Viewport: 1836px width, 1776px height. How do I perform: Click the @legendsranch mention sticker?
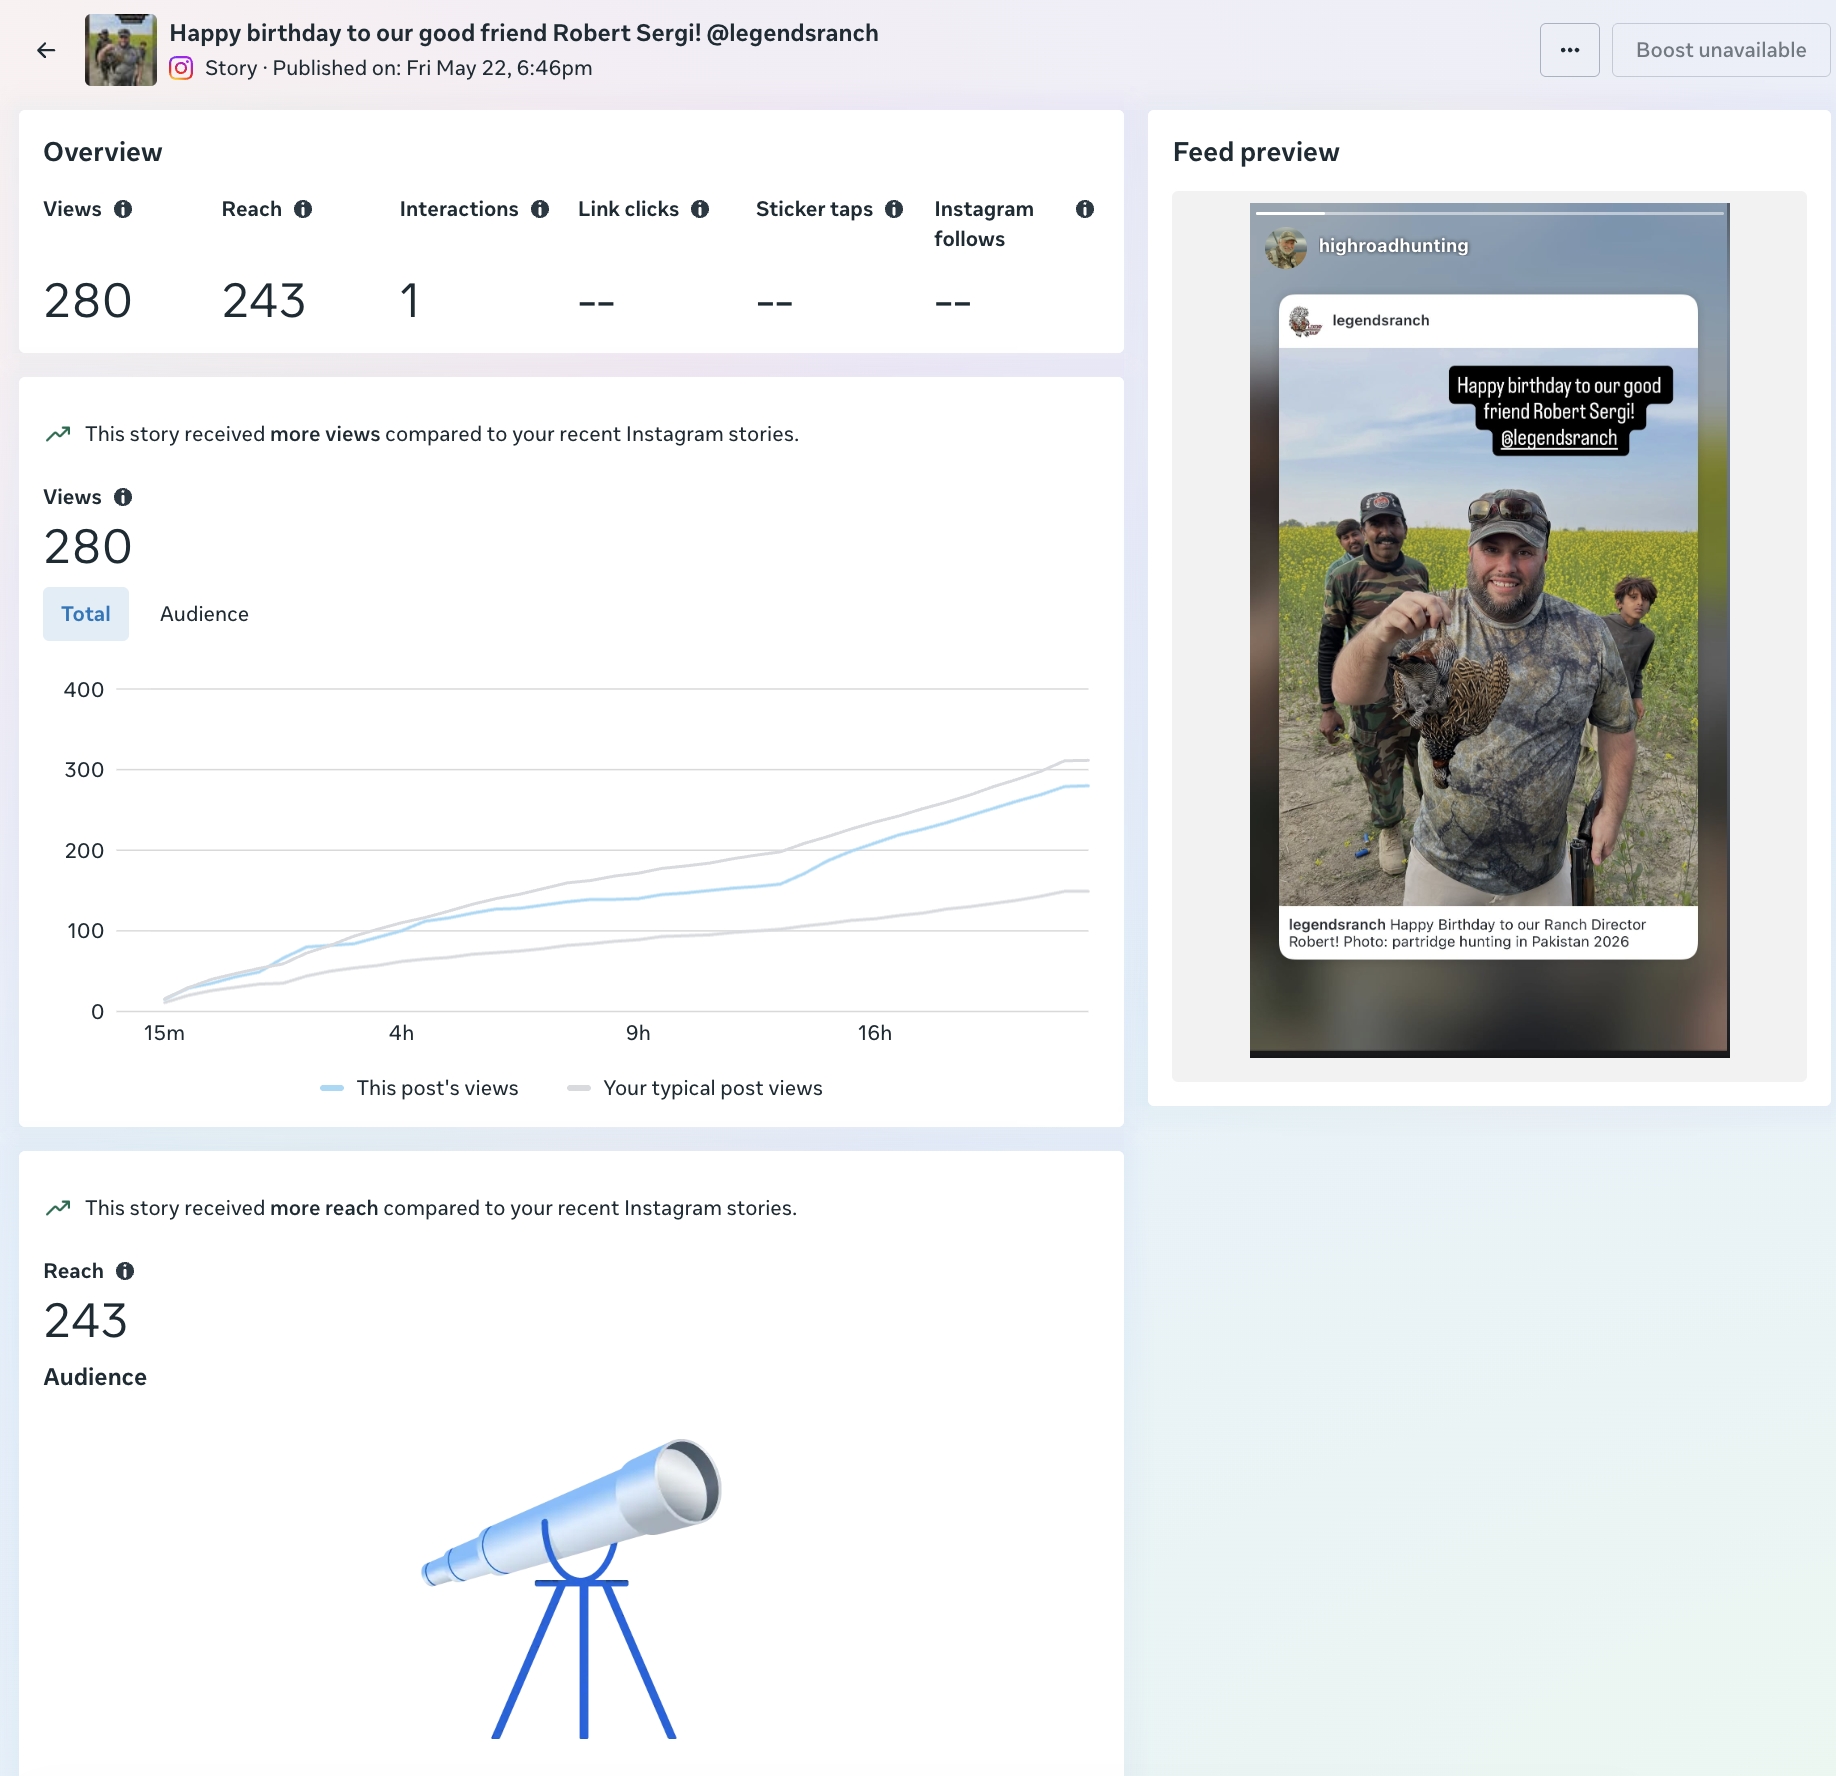[x=1559, y=438]
